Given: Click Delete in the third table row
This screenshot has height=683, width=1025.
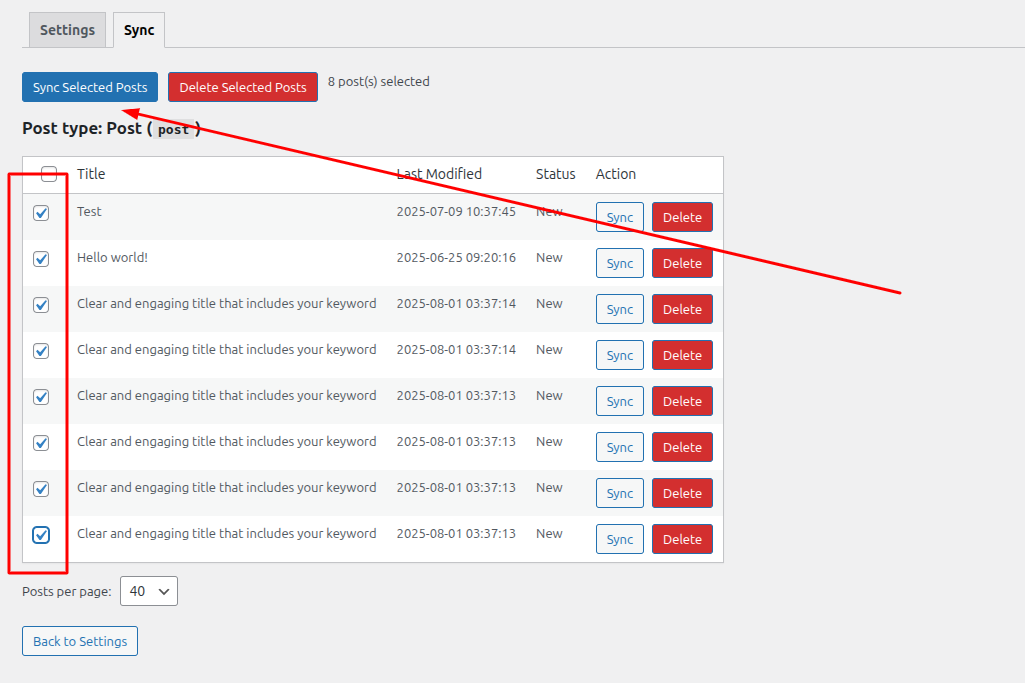Looking at the screenshot, I should [x=682, y=310].
